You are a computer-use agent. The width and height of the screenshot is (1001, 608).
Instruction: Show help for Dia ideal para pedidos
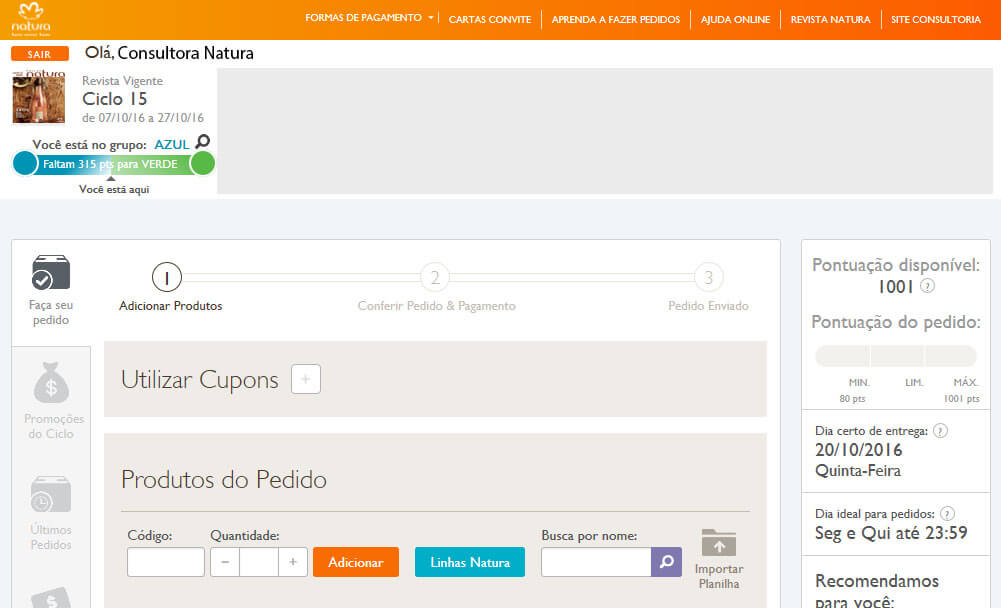coord(948,513)
